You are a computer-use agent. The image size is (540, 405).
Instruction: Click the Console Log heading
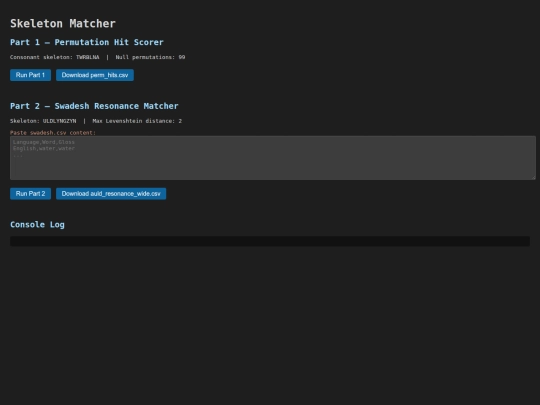click(x=37, y=225)
